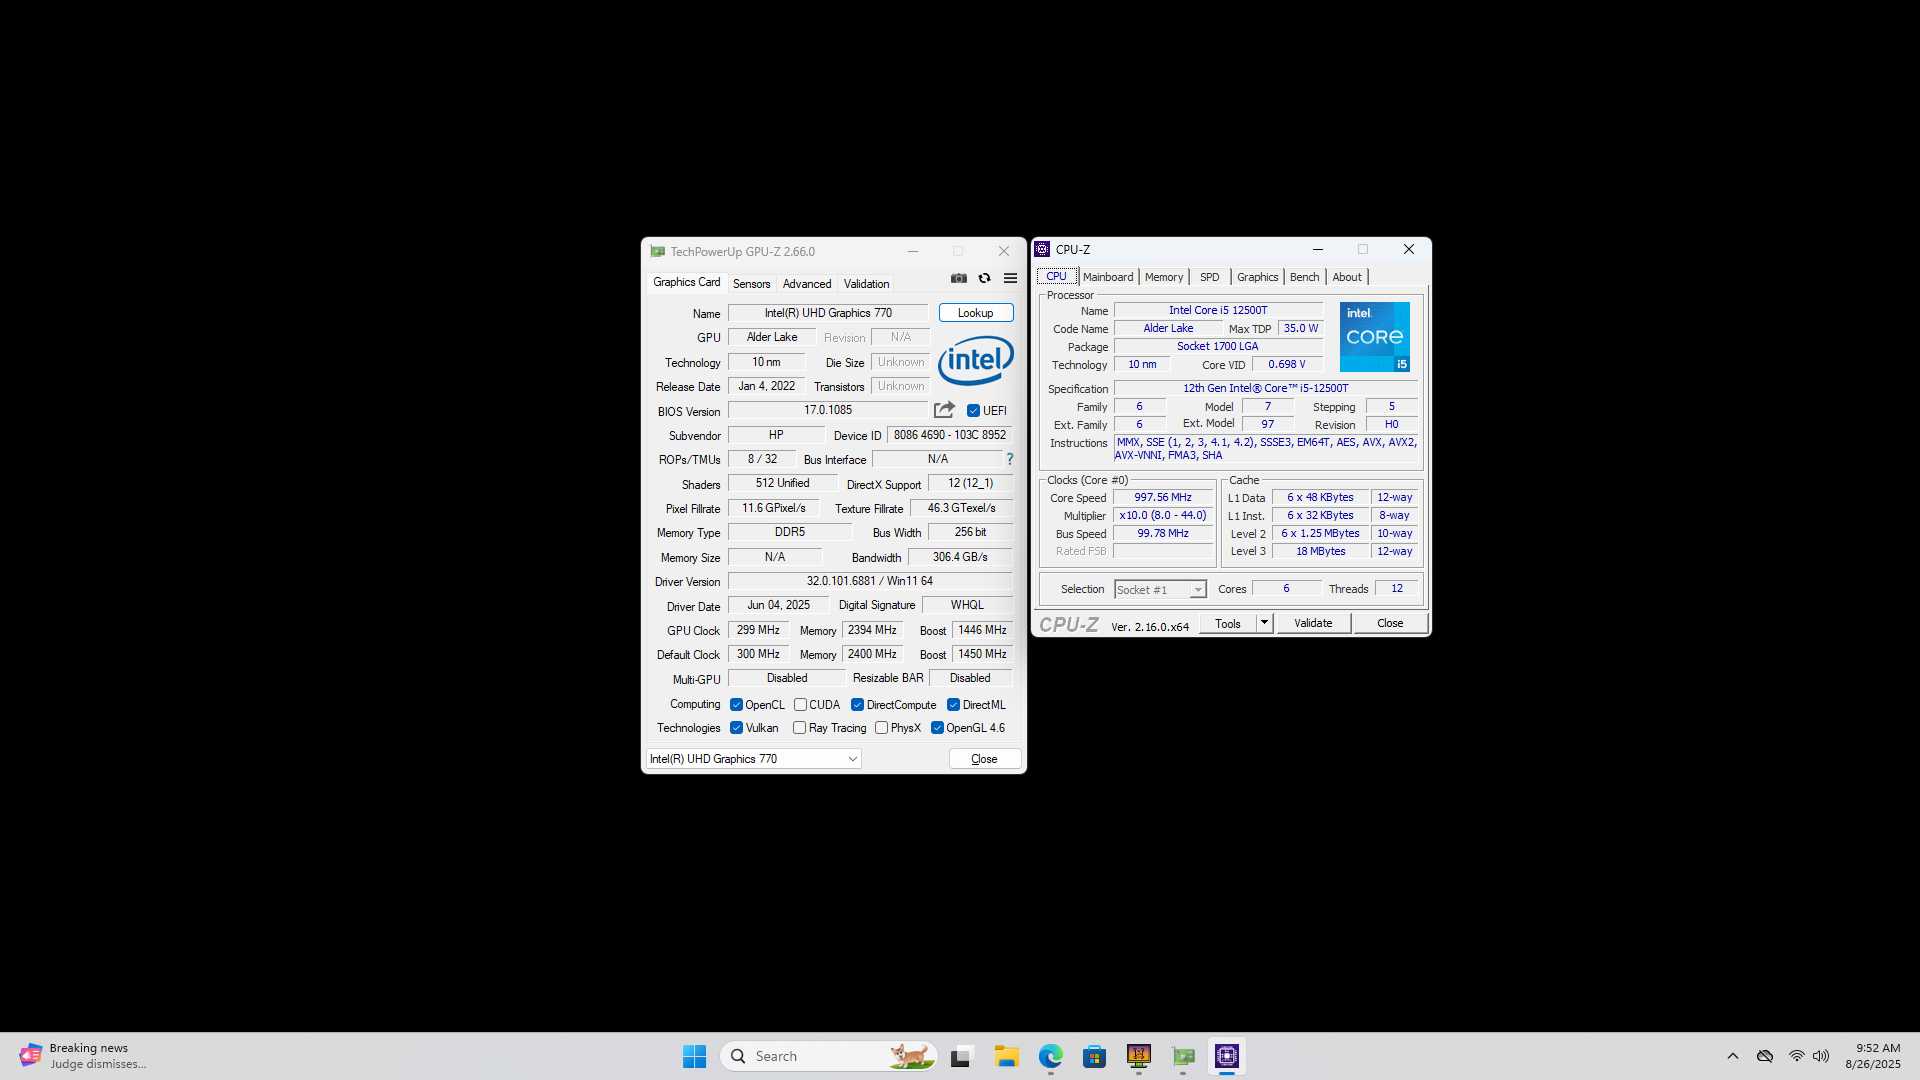Toggle the Ray Tracing checkbox
Viewport: 1920px width, 1080px height.
pos(799,728)
